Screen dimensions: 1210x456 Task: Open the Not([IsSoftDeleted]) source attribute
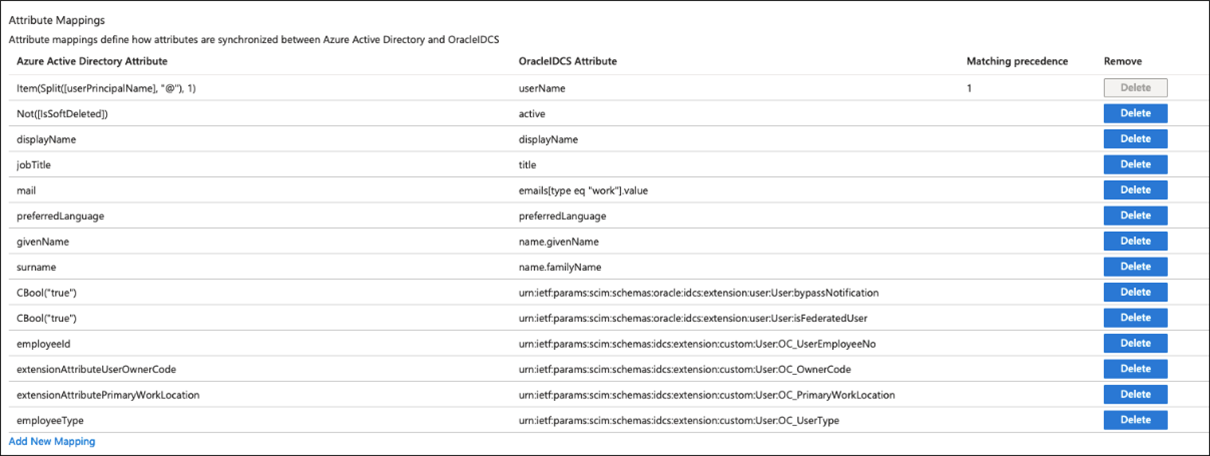tap(62, 114)
